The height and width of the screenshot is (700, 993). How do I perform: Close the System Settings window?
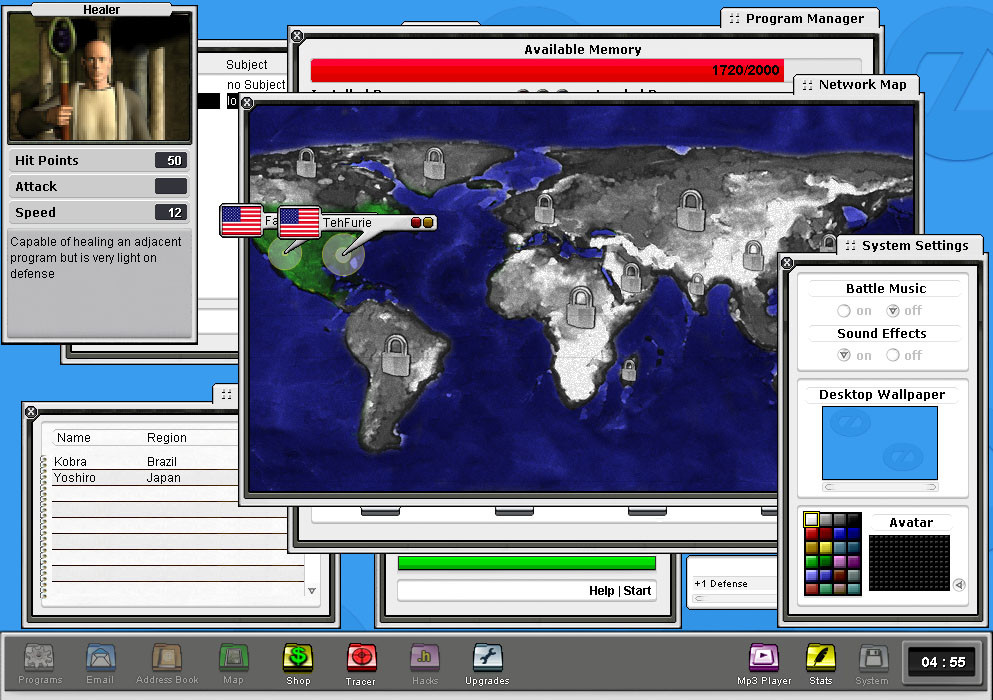pos(787,262)
